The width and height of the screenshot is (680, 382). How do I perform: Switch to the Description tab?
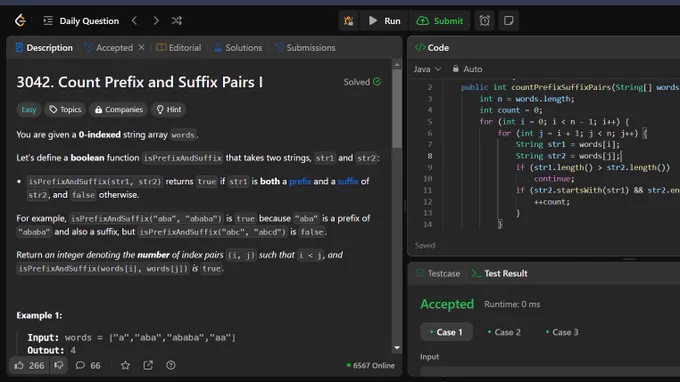point(44,48)
